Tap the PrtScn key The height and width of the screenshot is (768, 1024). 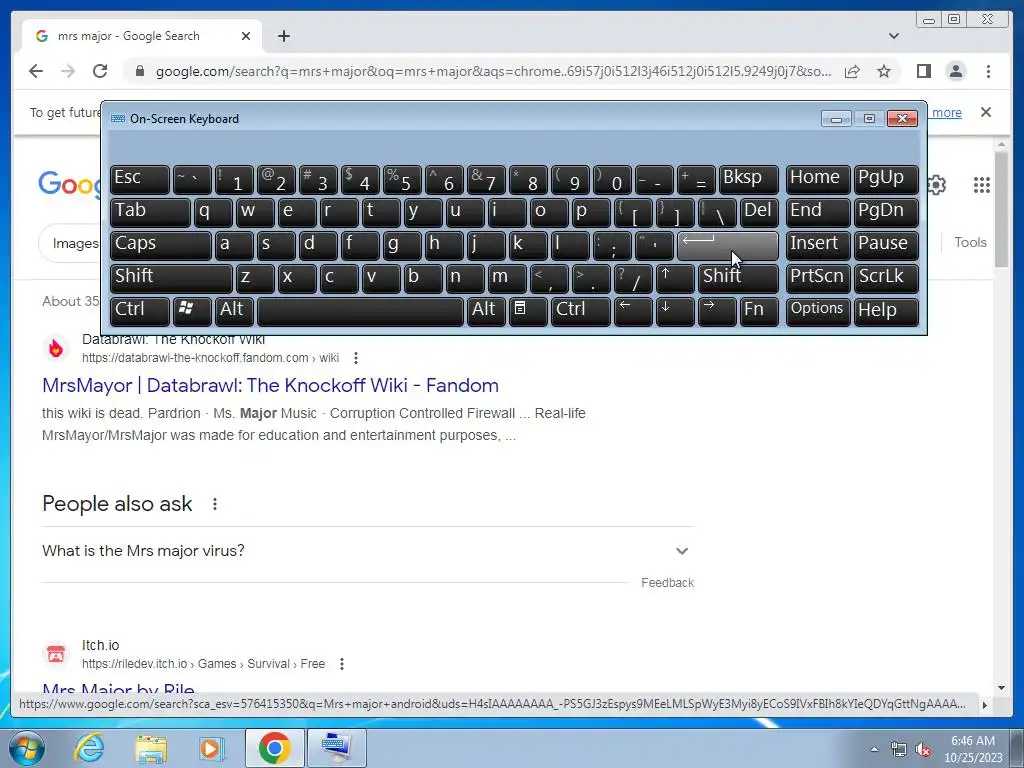coord(818,278)
